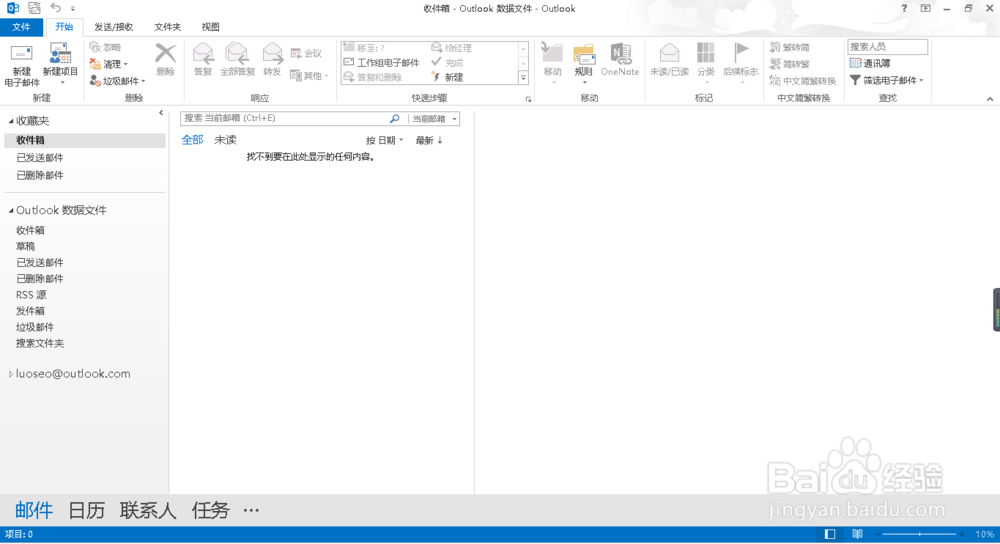The width and height of the screenshot is (1000, 544).
Task: Open the 垃圾邮件 junk dropdown
Action: pyautogui.click(x=118, y=81)
